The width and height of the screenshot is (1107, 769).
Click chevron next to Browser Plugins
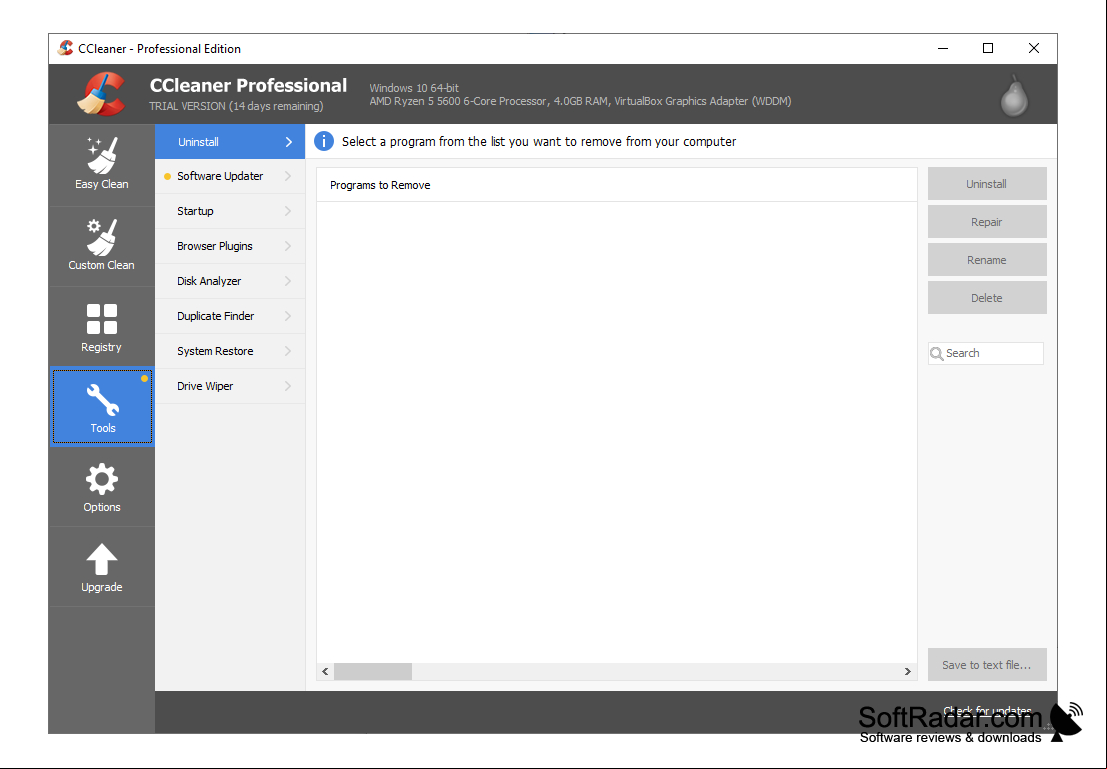pyautogui.click(x=288, y=246)
